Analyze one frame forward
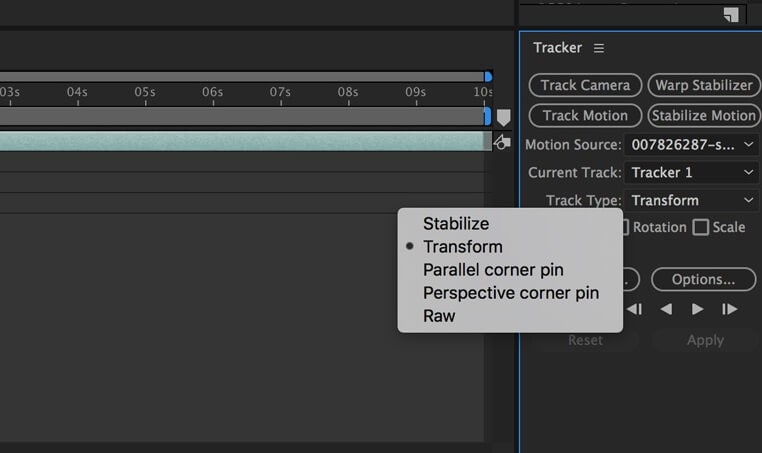762x453 pixels. [730, 309]
